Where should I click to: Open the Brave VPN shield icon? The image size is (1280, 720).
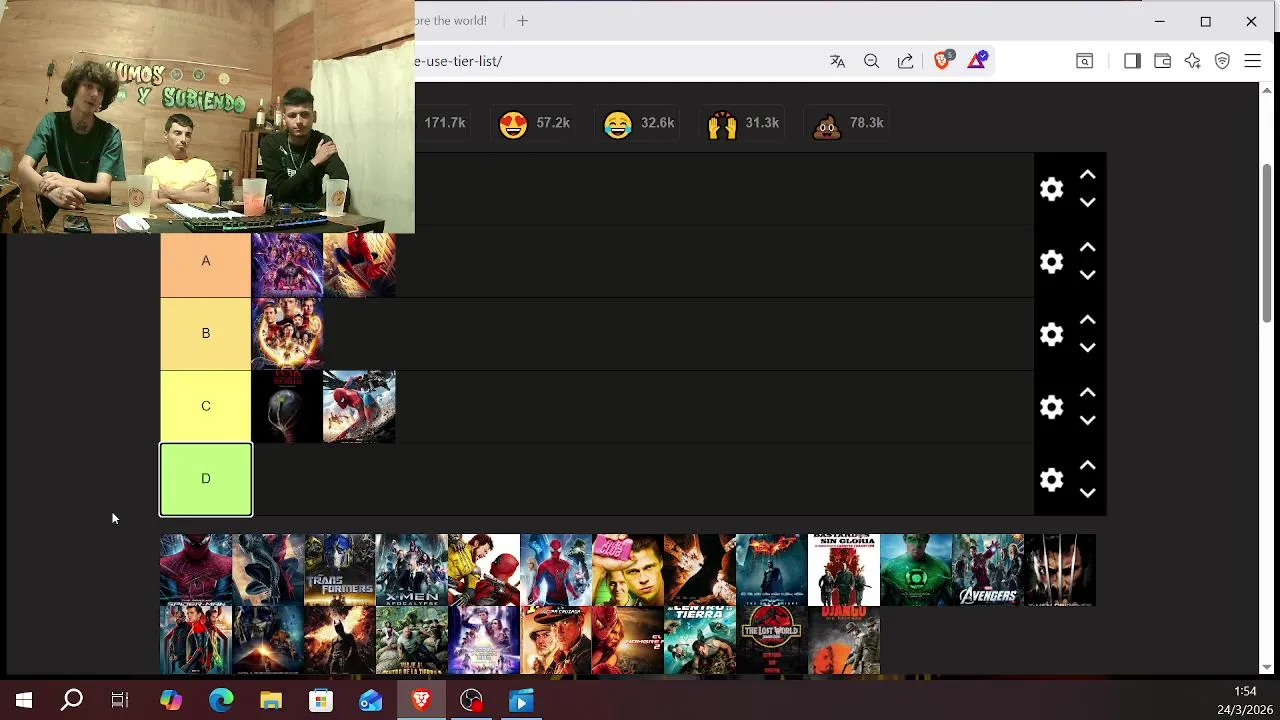(x=1222, y=61)
